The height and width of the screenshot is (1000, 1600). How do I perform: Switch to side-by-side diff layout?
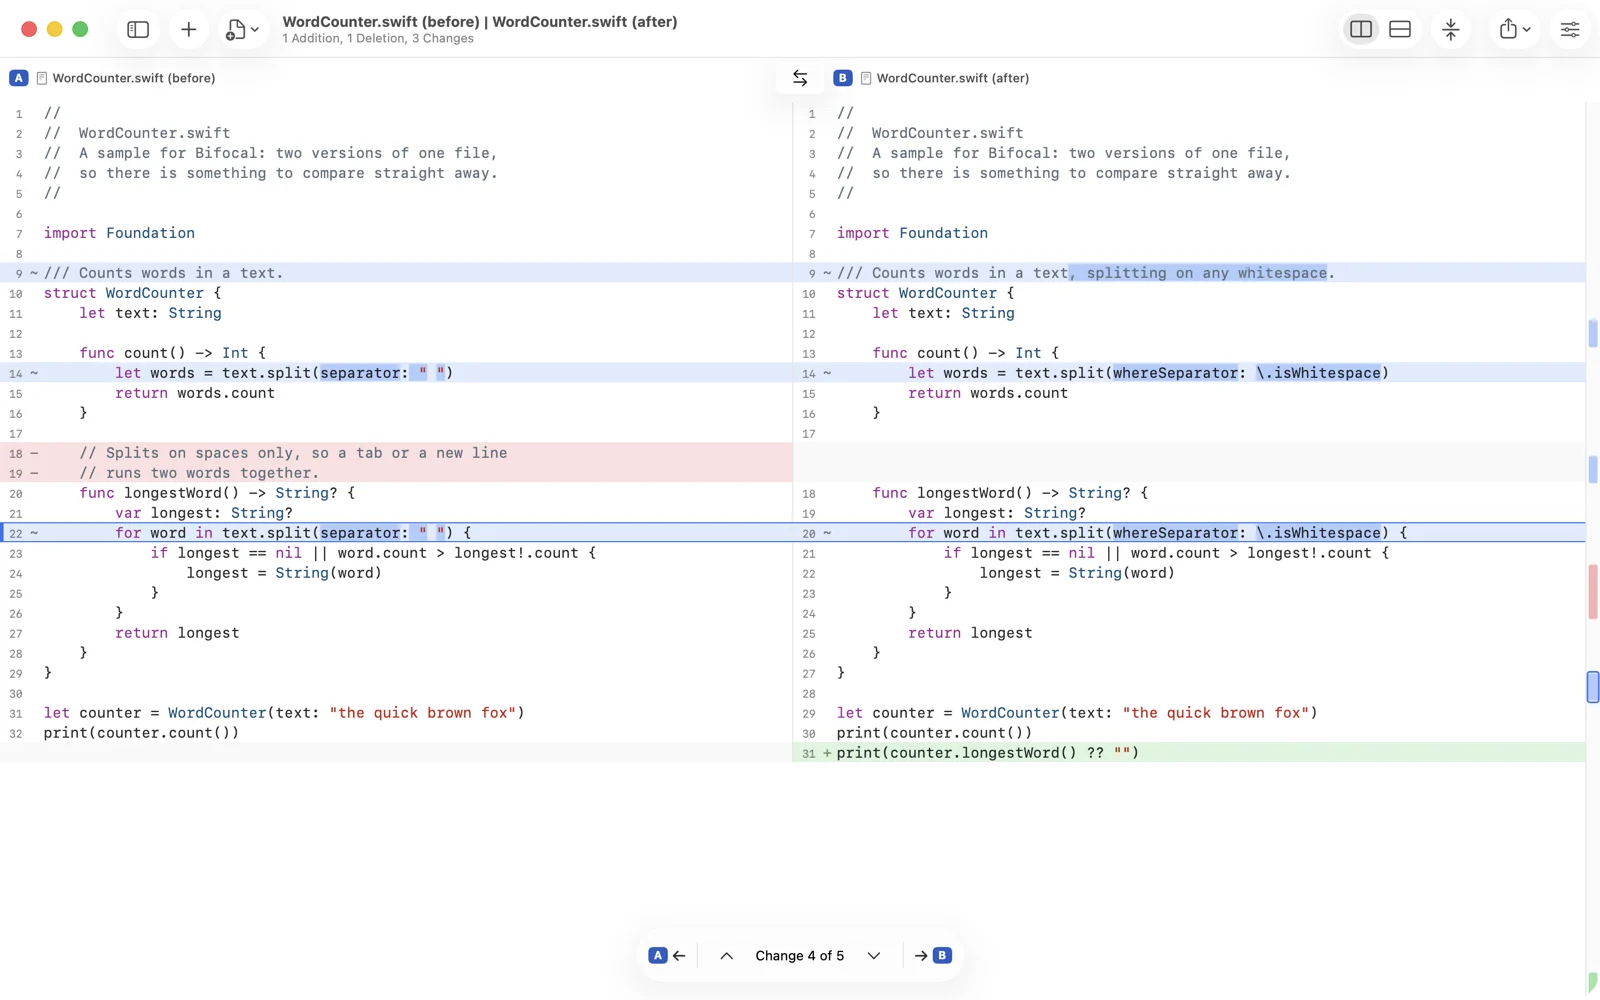click(x=1361, y=30)
